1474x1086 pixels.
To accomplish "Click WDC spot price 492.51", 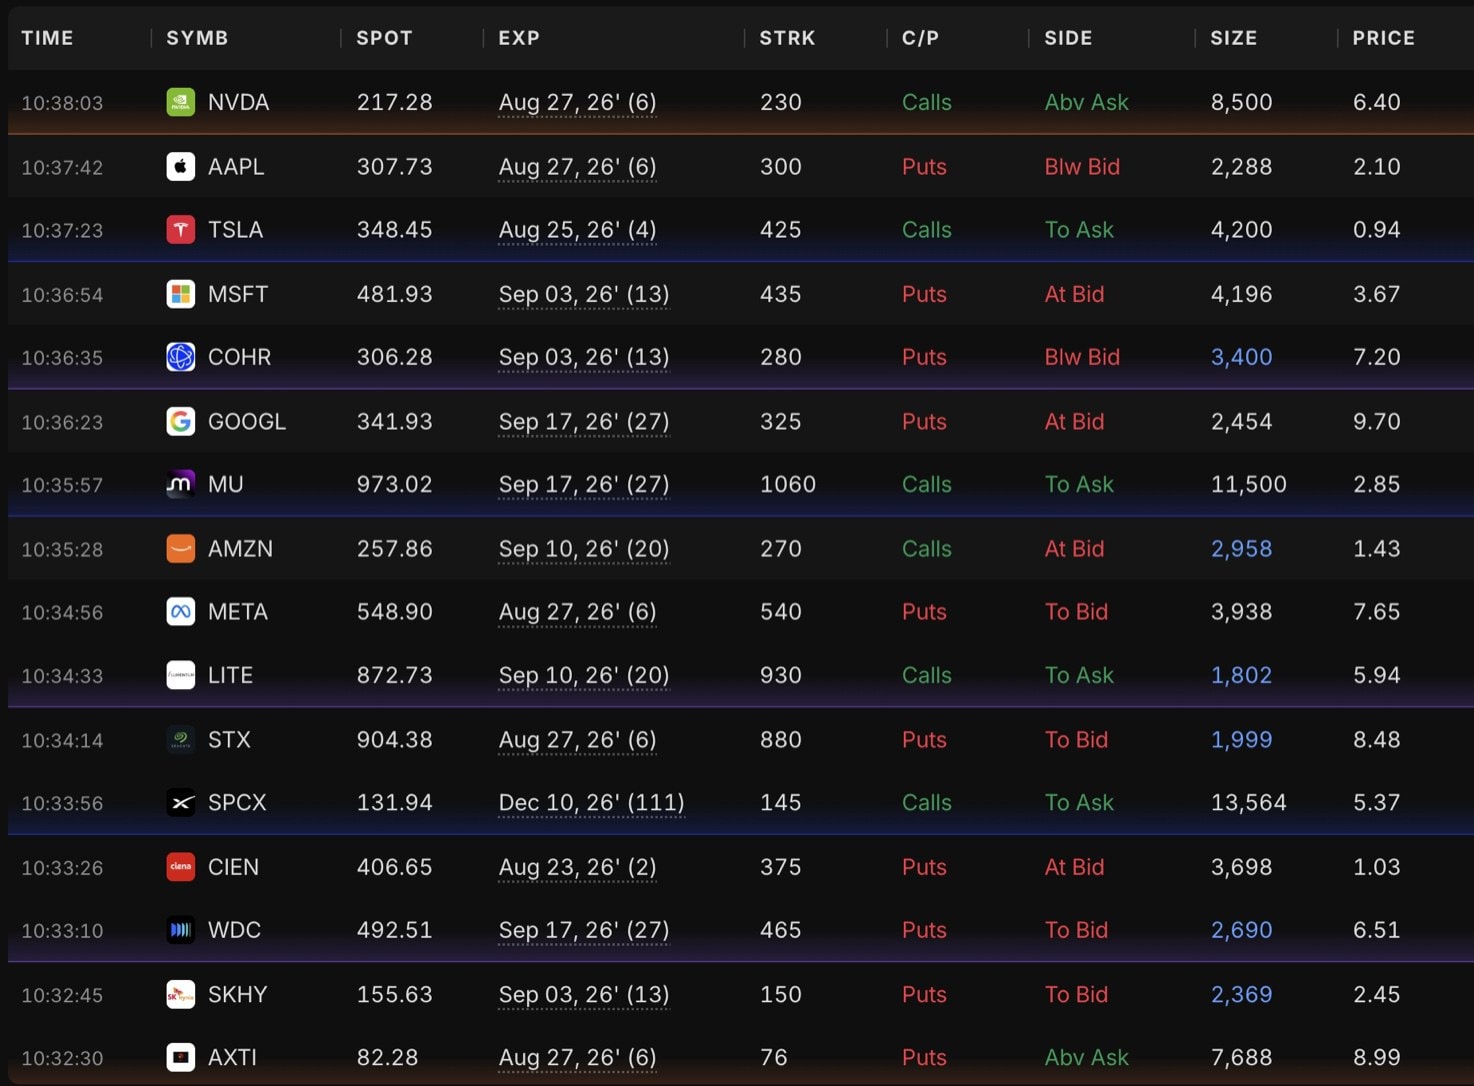I will click(394, 930).
